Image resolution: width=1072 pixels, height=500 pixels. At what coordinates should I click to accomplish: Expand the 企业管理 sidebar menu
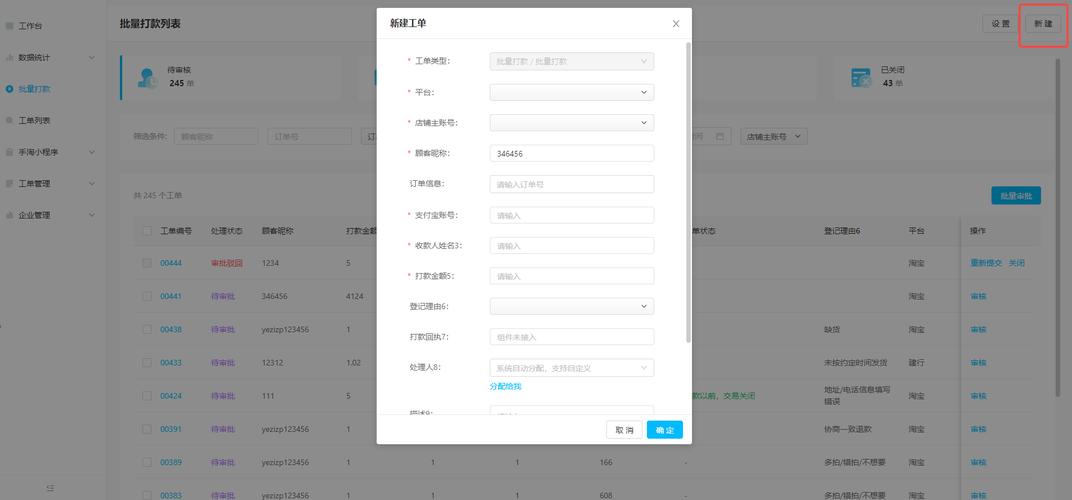click(x=92, y=215)
